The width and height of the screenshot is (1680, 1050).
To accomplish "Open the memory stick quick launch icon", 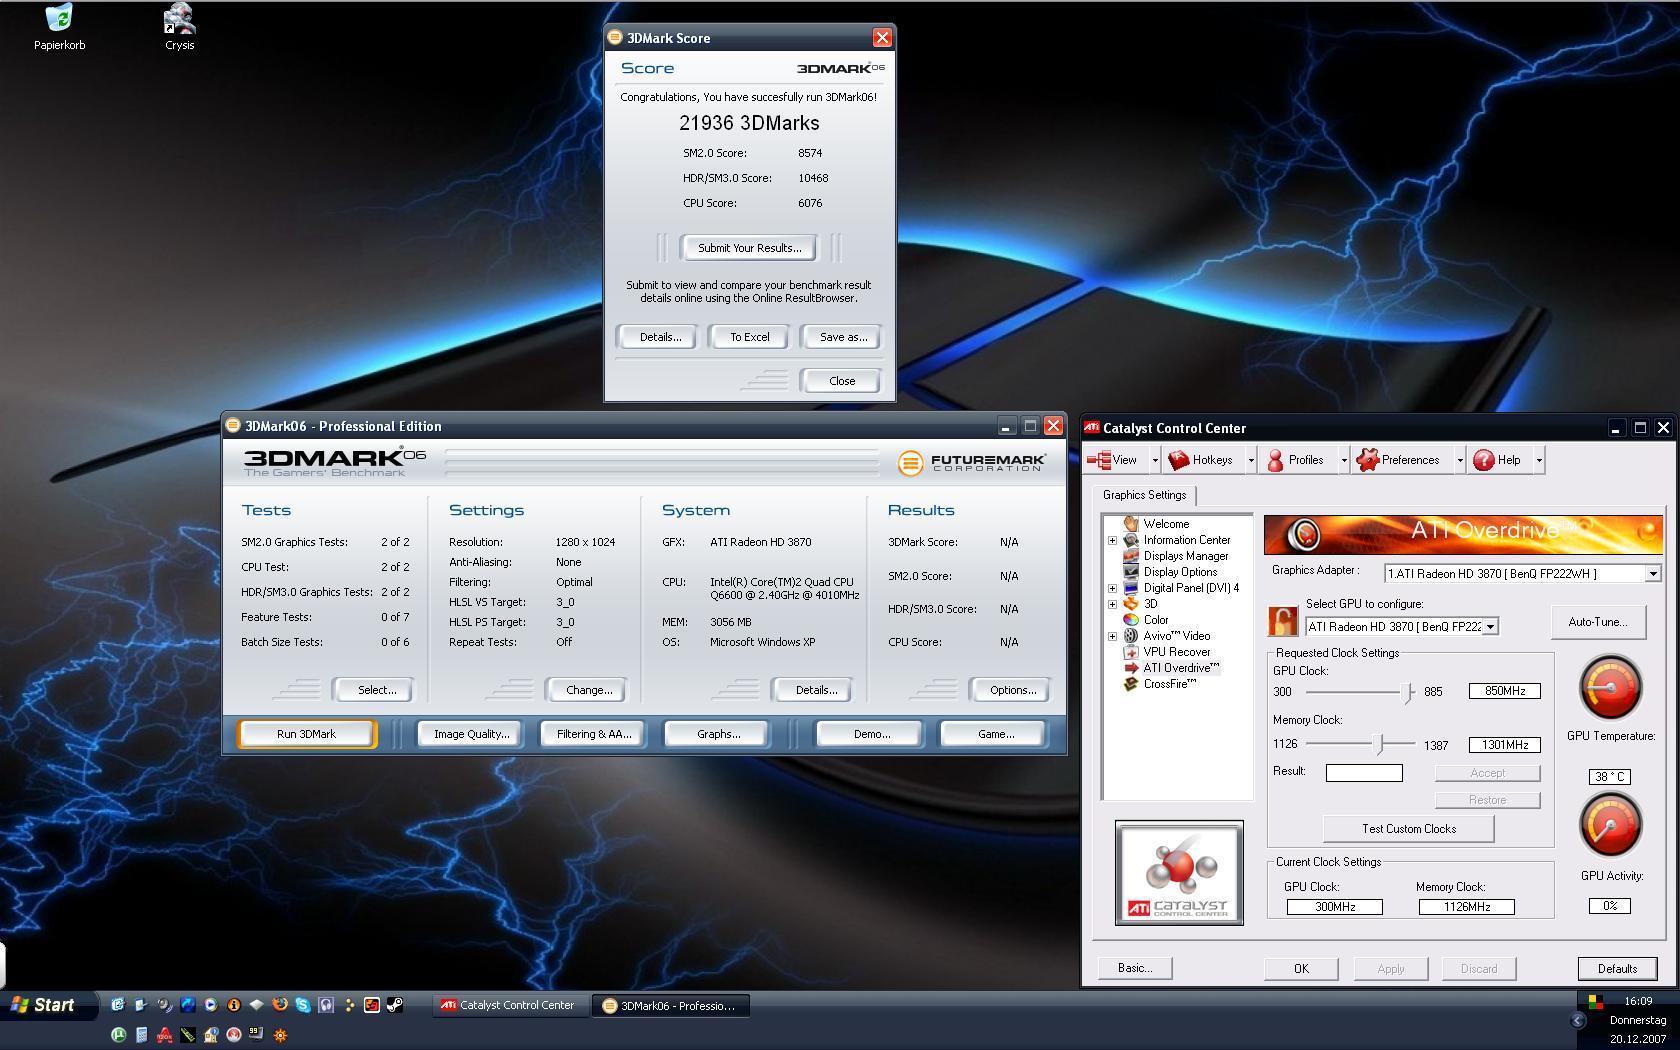I will (187, 1035).
